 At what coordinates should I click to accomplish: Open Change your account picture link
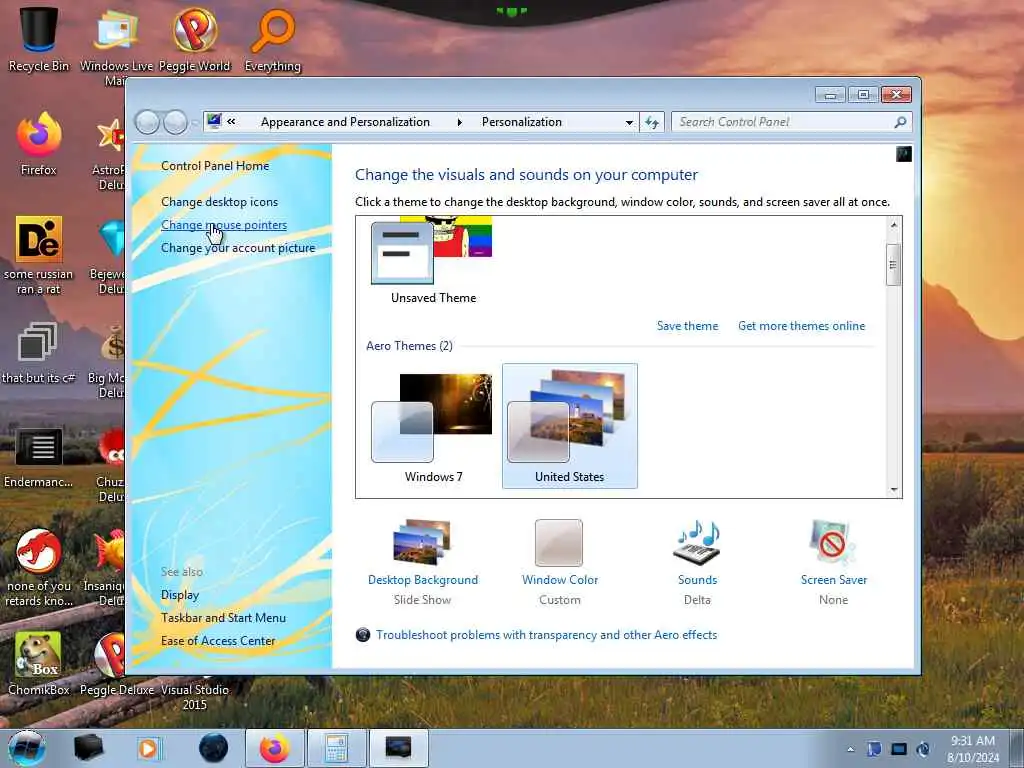(238, 248)
